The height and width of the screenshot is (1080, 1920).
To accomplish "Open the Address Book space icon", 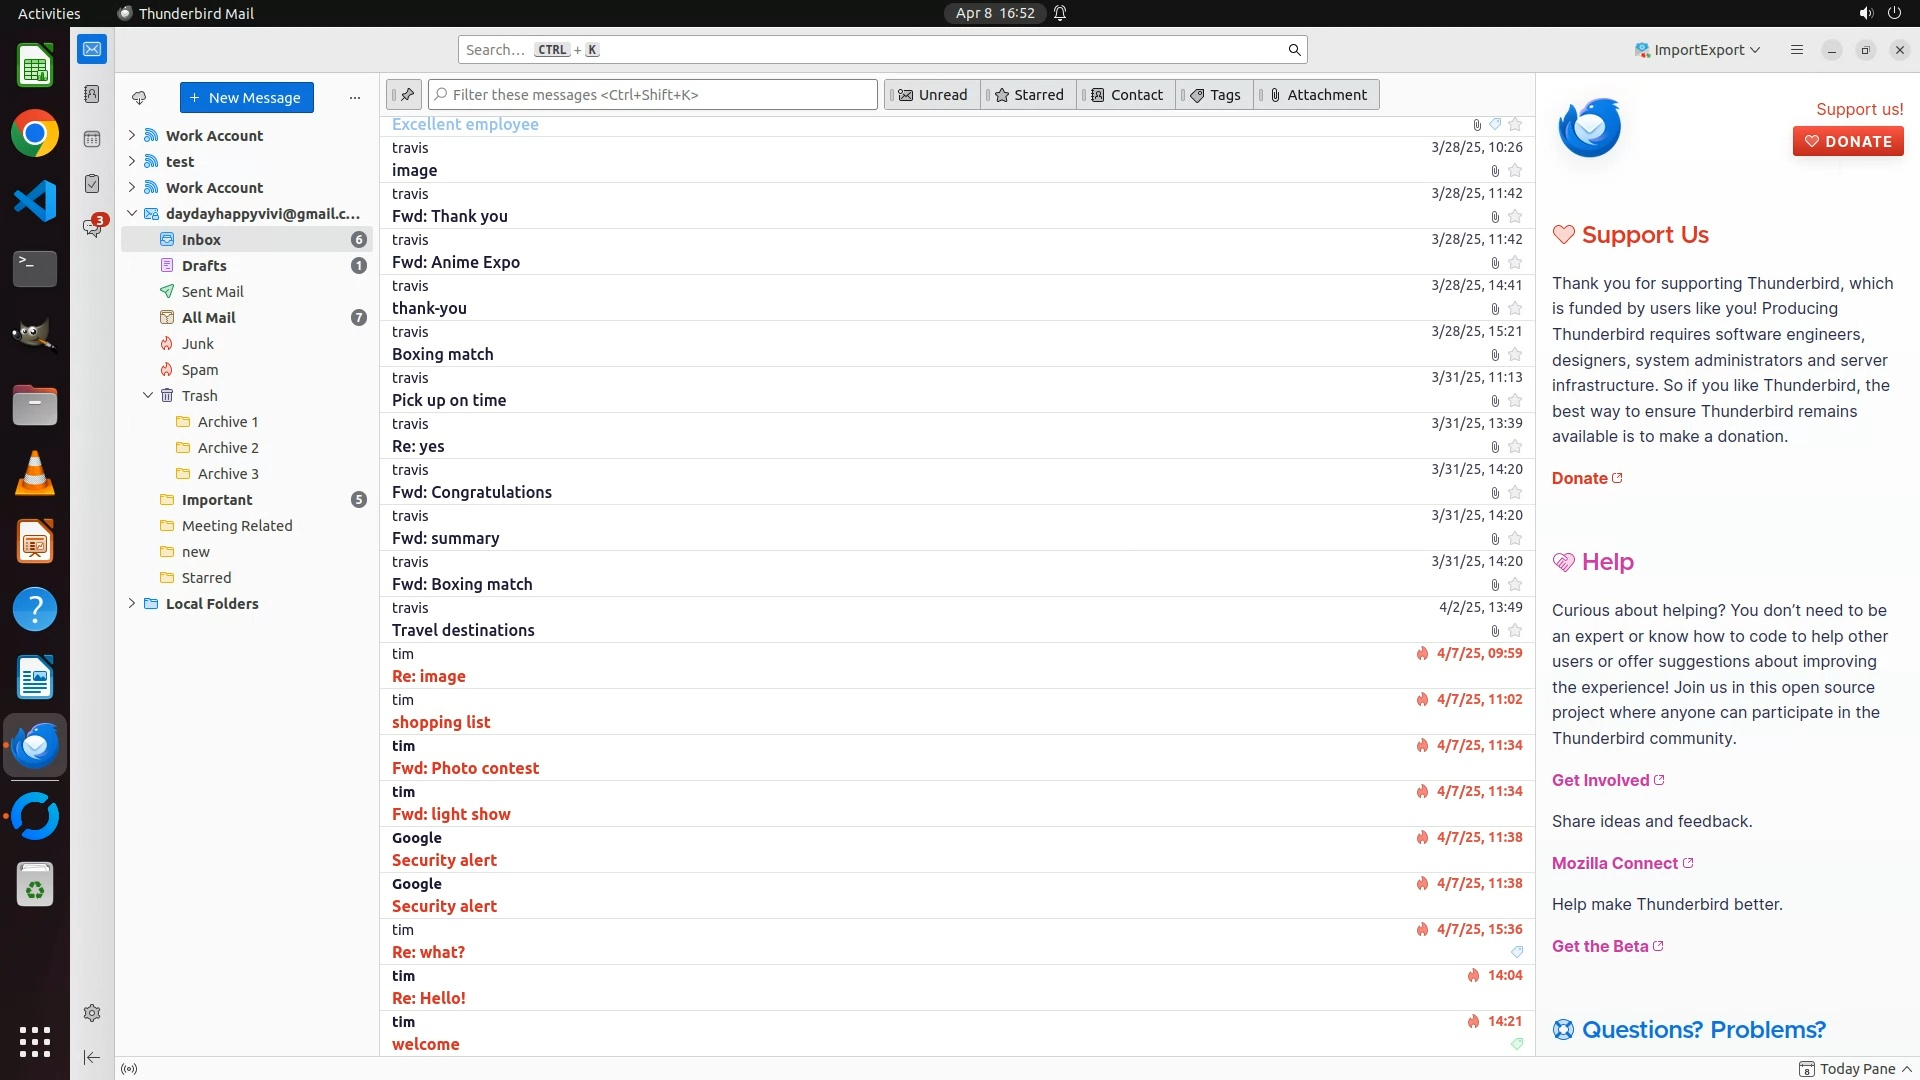I will 92,94.
